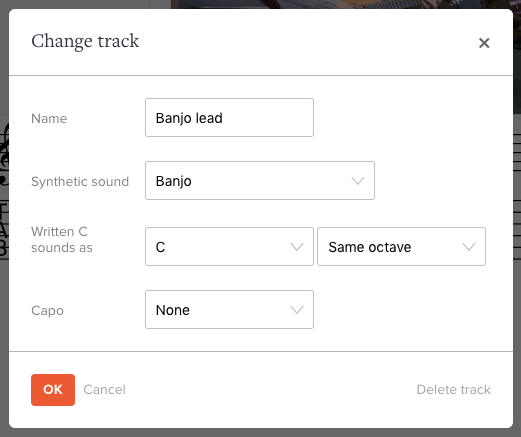Click the chevron arrow next to C
521x437 pixels.
297,247
